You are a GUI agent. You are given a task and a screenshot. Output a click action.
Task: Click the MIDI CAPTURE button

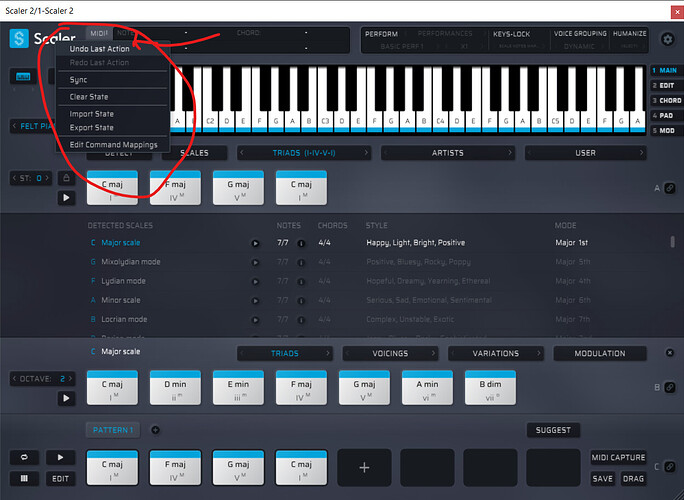pos(618,457)
